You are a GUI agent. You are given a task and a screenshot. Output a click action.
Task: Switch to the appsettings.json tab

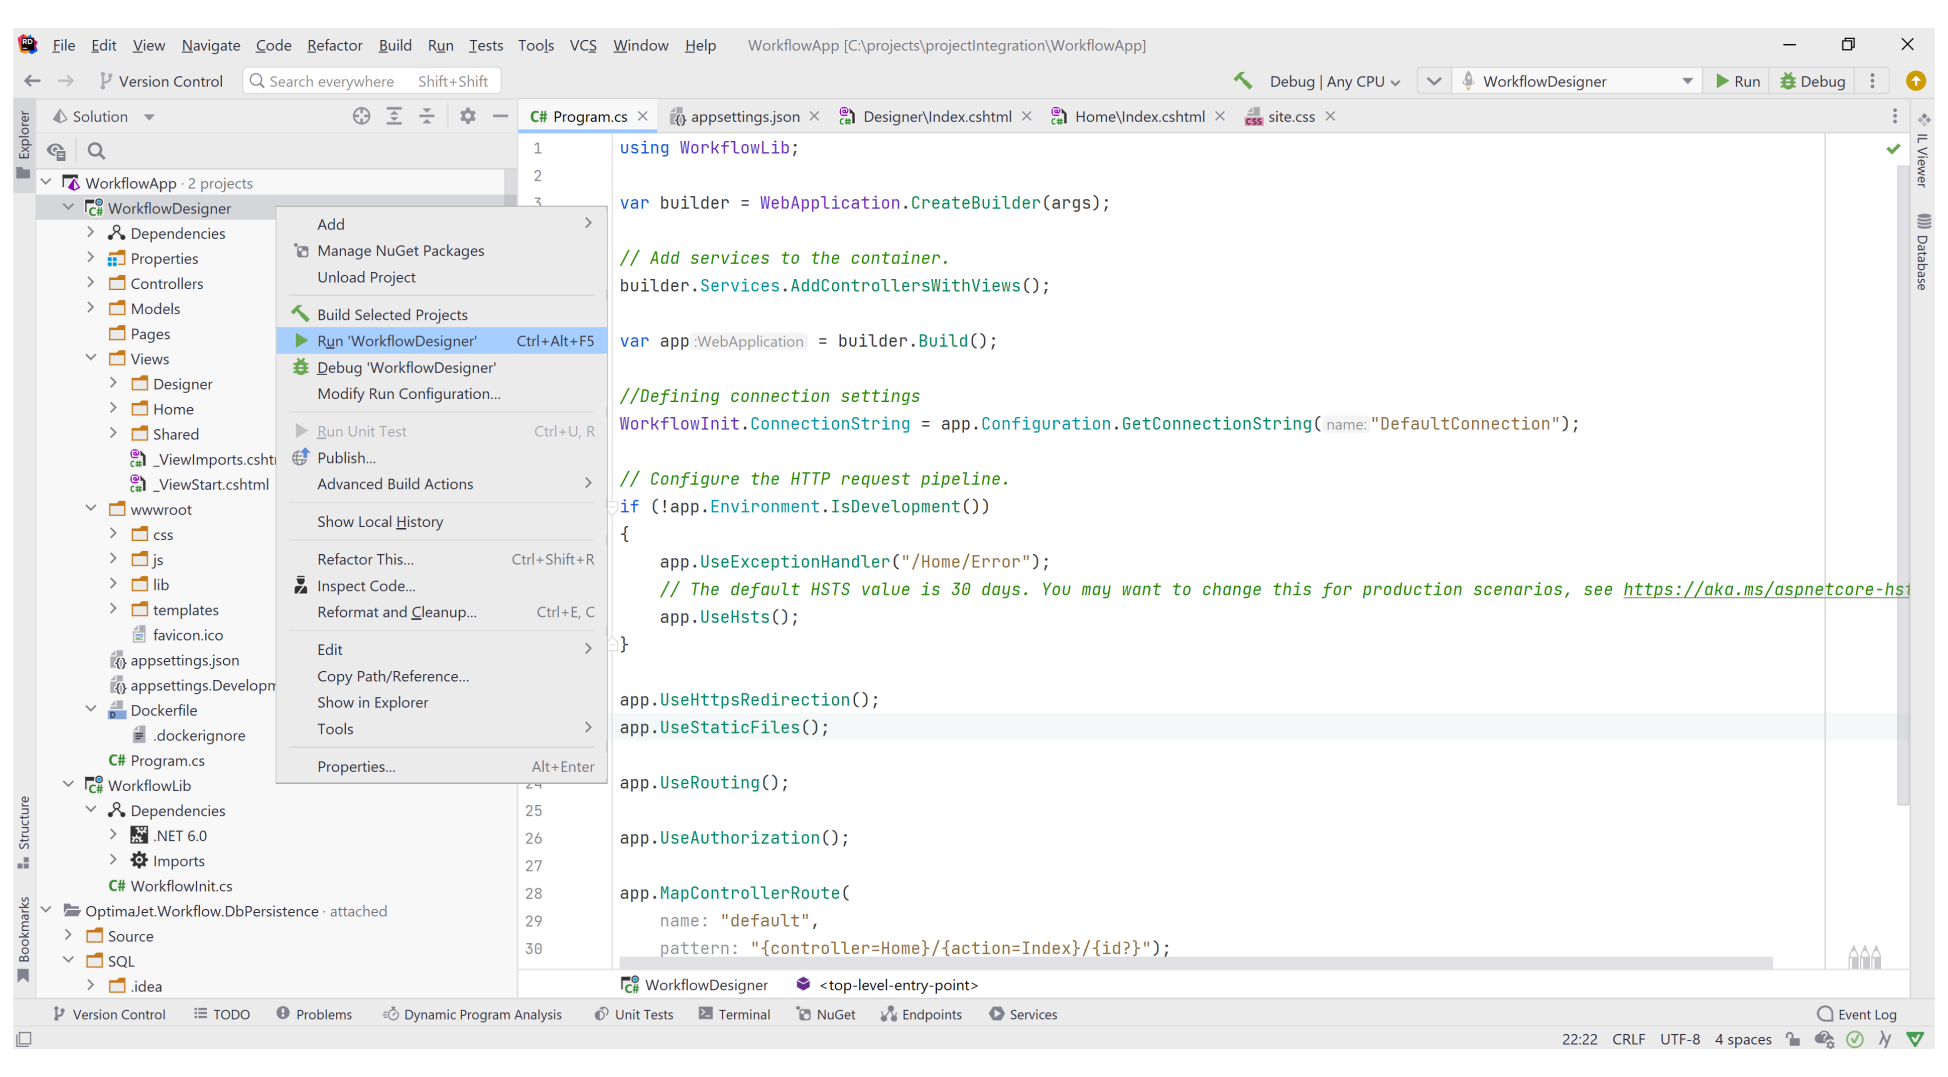pos(744,116)
